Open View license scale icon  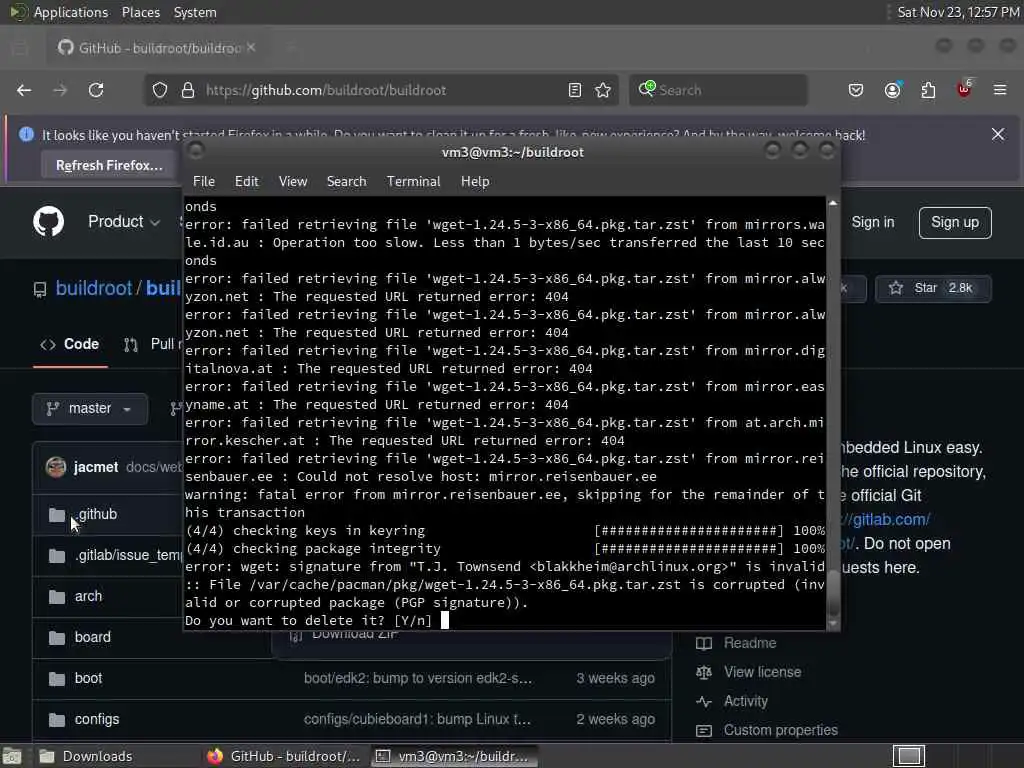click(704, 672)
